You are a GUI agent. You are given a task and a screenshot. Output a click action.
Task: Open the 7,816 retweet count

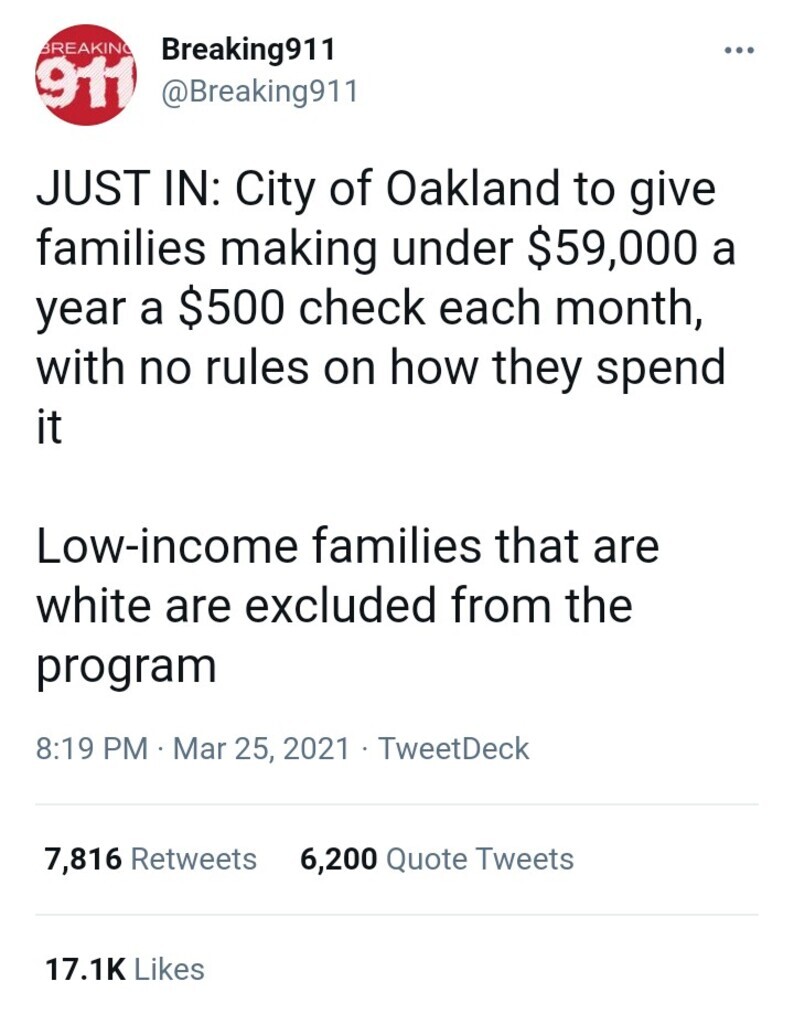click(x=82, y=859)
